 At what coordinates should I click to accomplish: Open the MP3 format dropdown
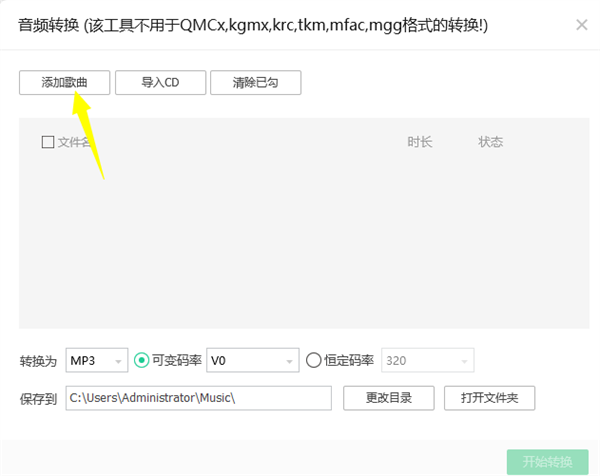pos(97,360)
